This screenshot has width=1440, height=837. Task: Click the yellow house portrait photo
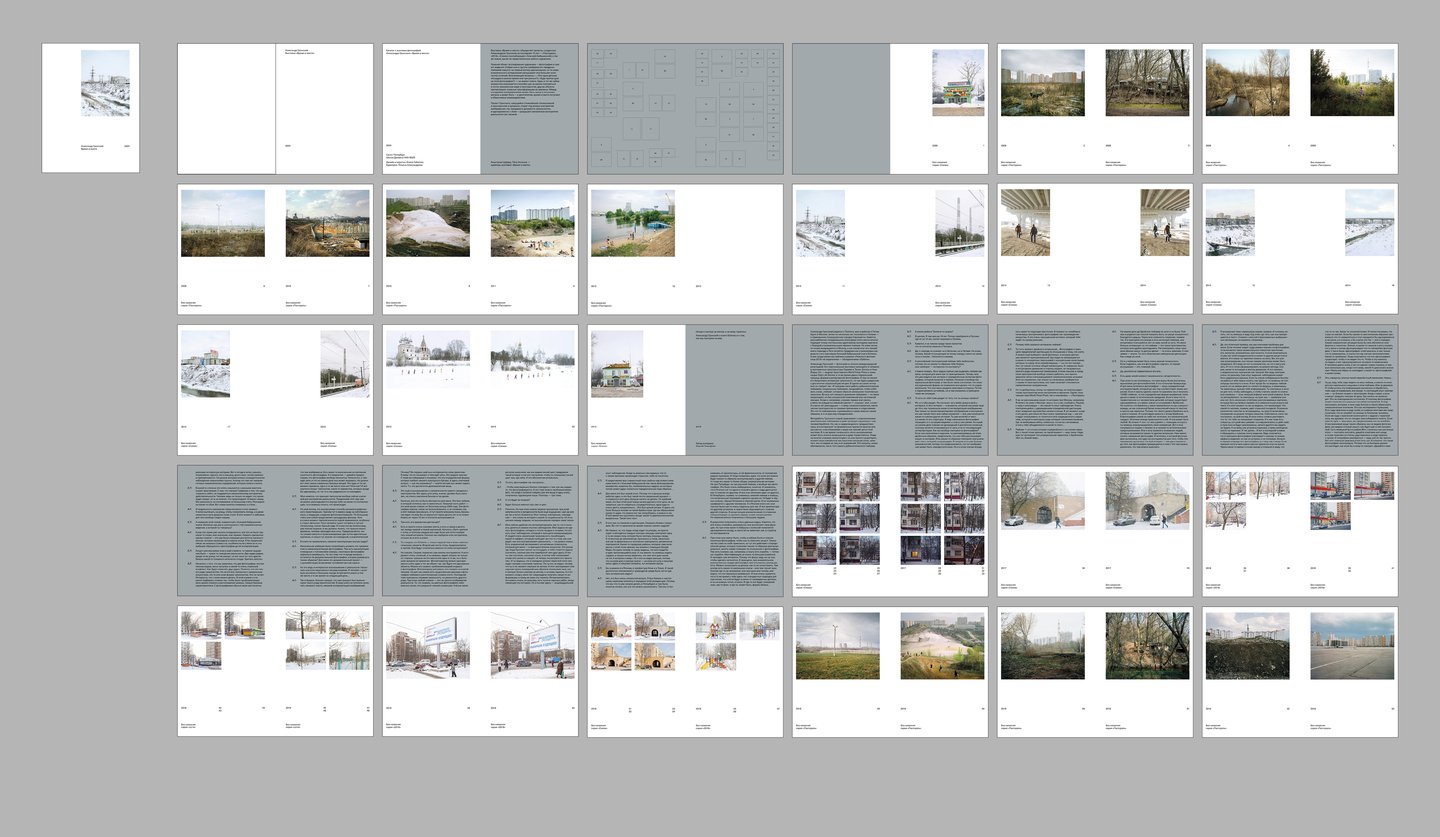pyautogui.click(x=617, y=365)
